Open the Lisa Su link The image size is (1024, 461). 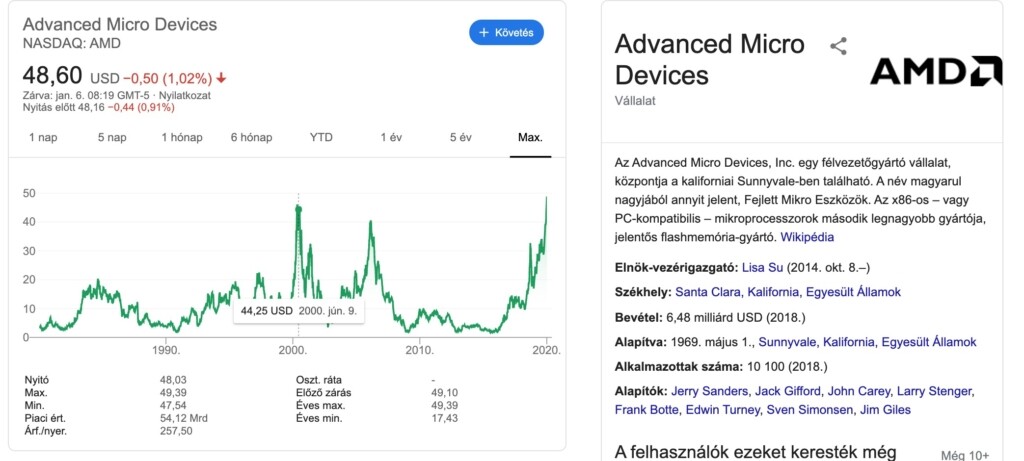(764, 267)
